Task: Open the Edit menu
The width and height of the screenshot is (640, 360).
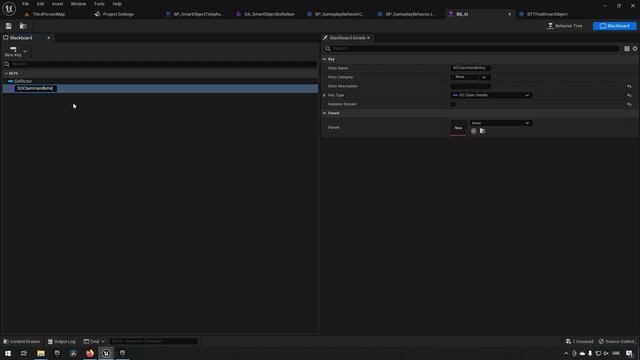Action: click(x=40, y=4)
